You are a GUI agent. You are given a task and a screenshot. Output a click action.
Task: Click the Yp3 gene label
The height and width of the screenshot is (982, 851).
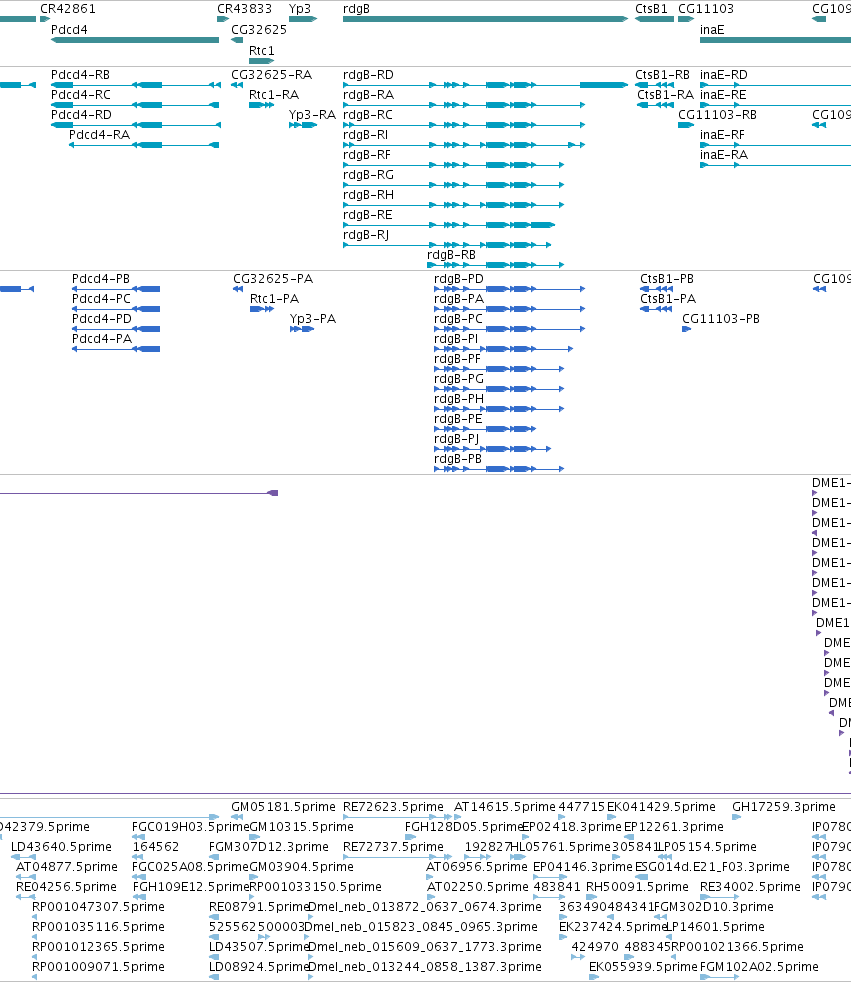click(x=300, y=9)
